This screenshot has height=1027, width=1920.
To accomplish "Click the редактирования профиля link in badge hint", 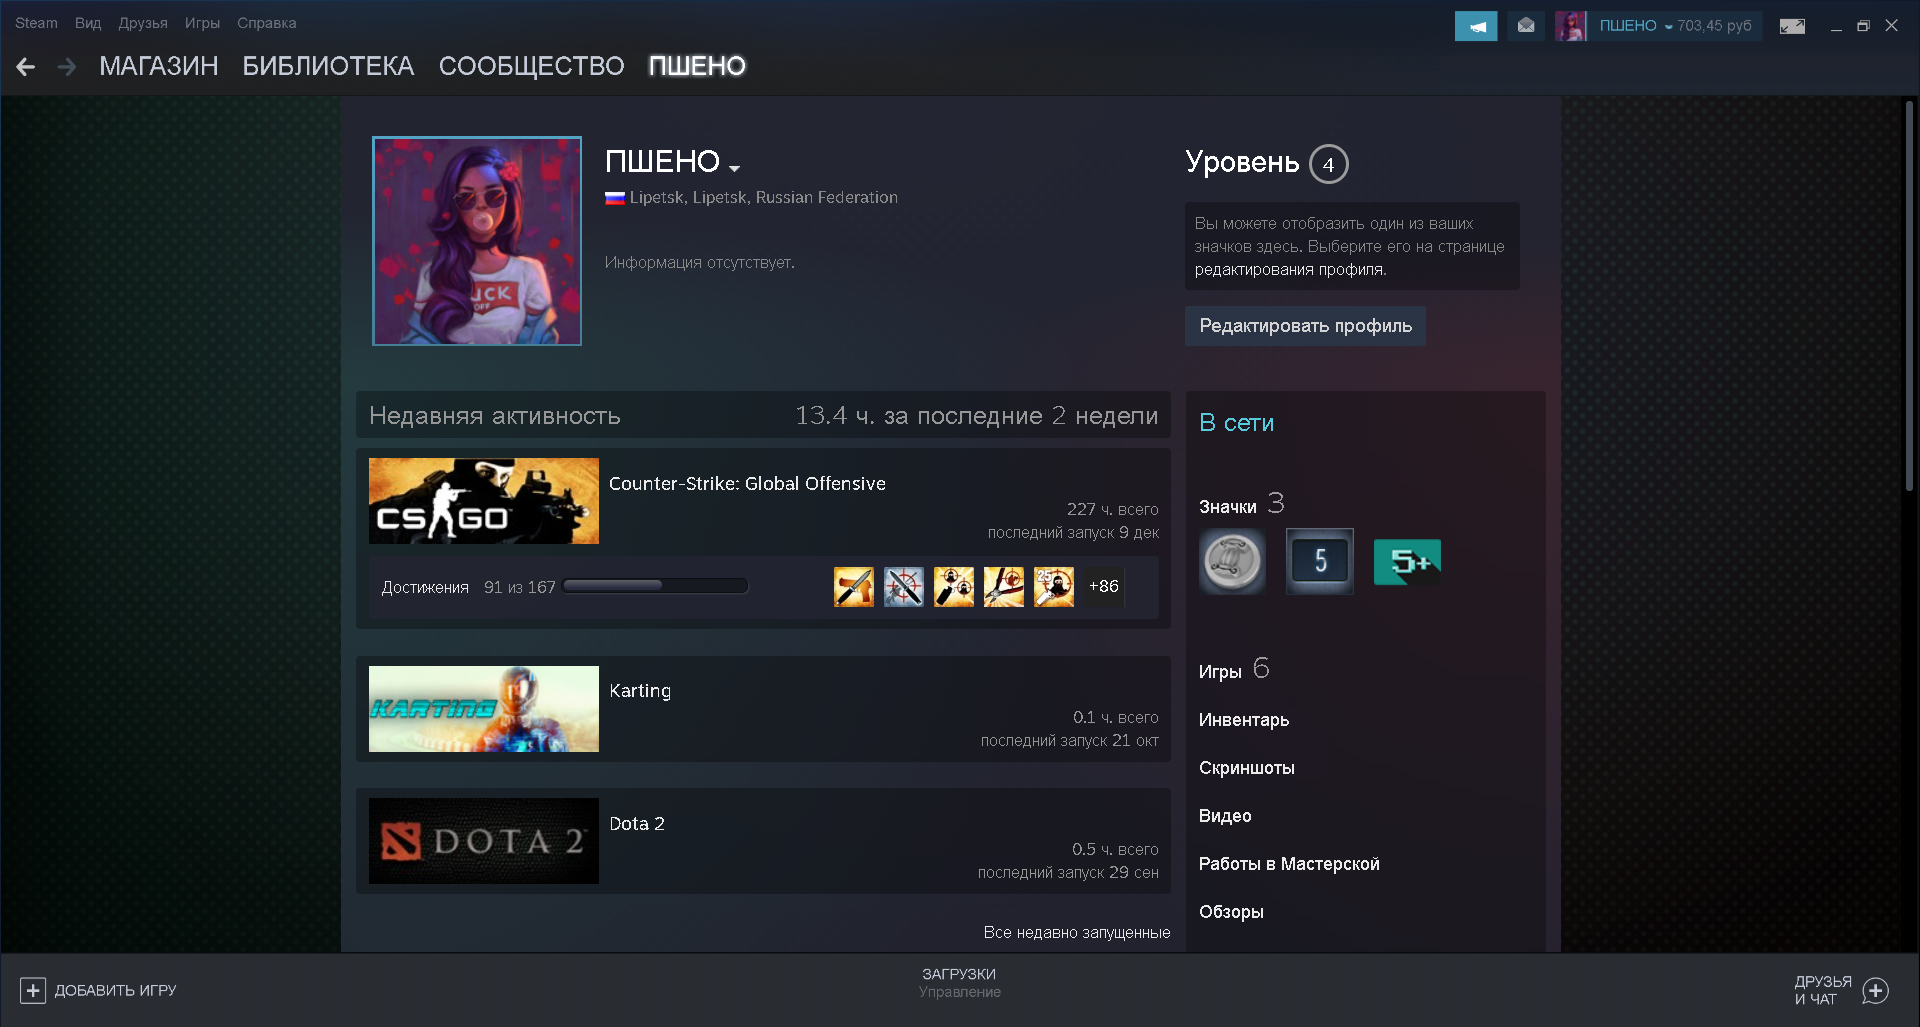I will pos(1290,270).
